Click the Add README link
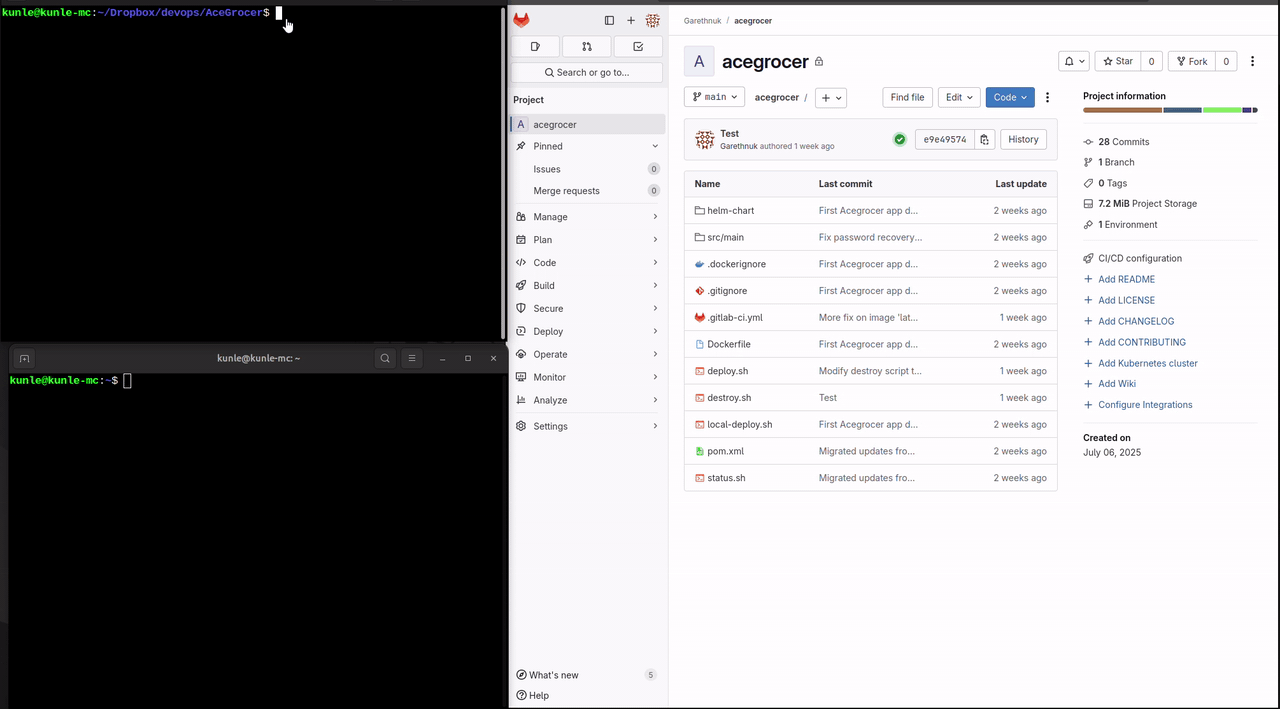This screenshot has height=709, width=1280. (1126, 280)
